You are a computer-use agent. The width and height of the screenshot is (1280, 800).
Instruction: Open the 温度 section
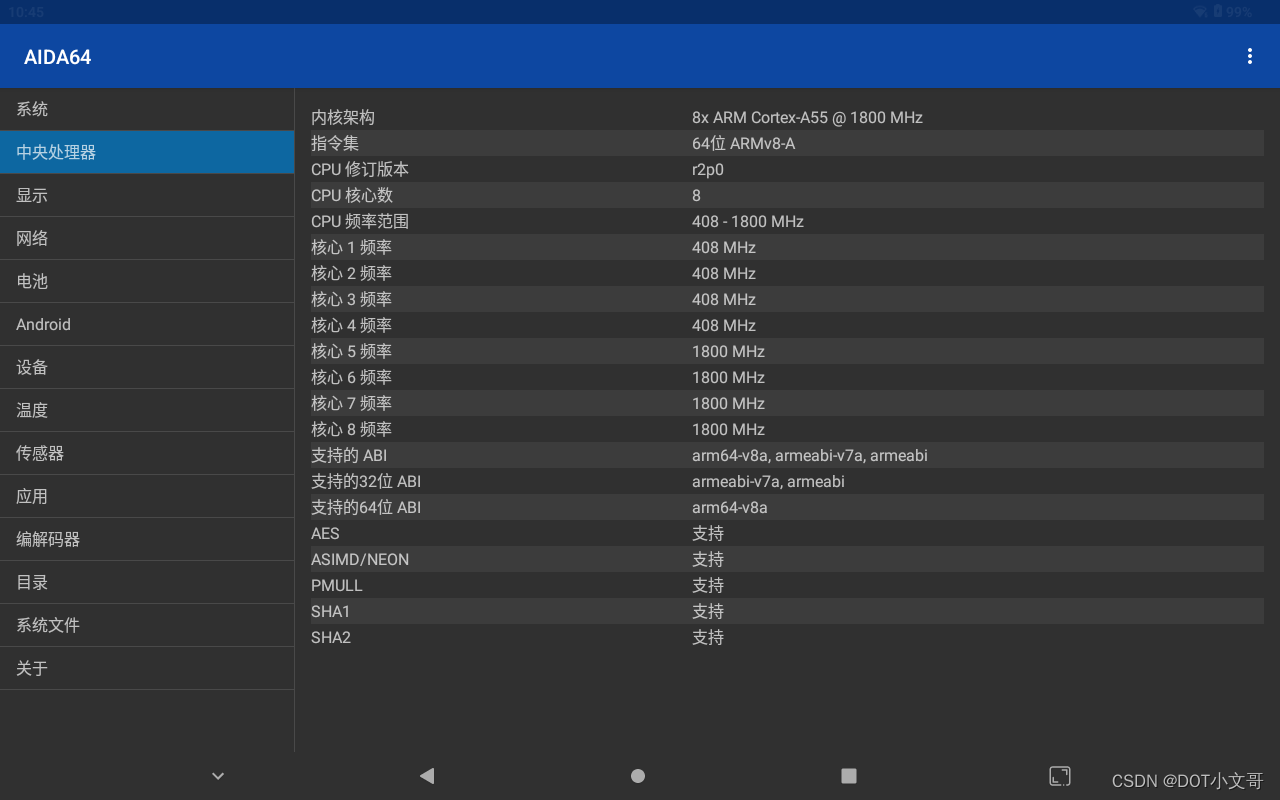click(x=147, y=410)
